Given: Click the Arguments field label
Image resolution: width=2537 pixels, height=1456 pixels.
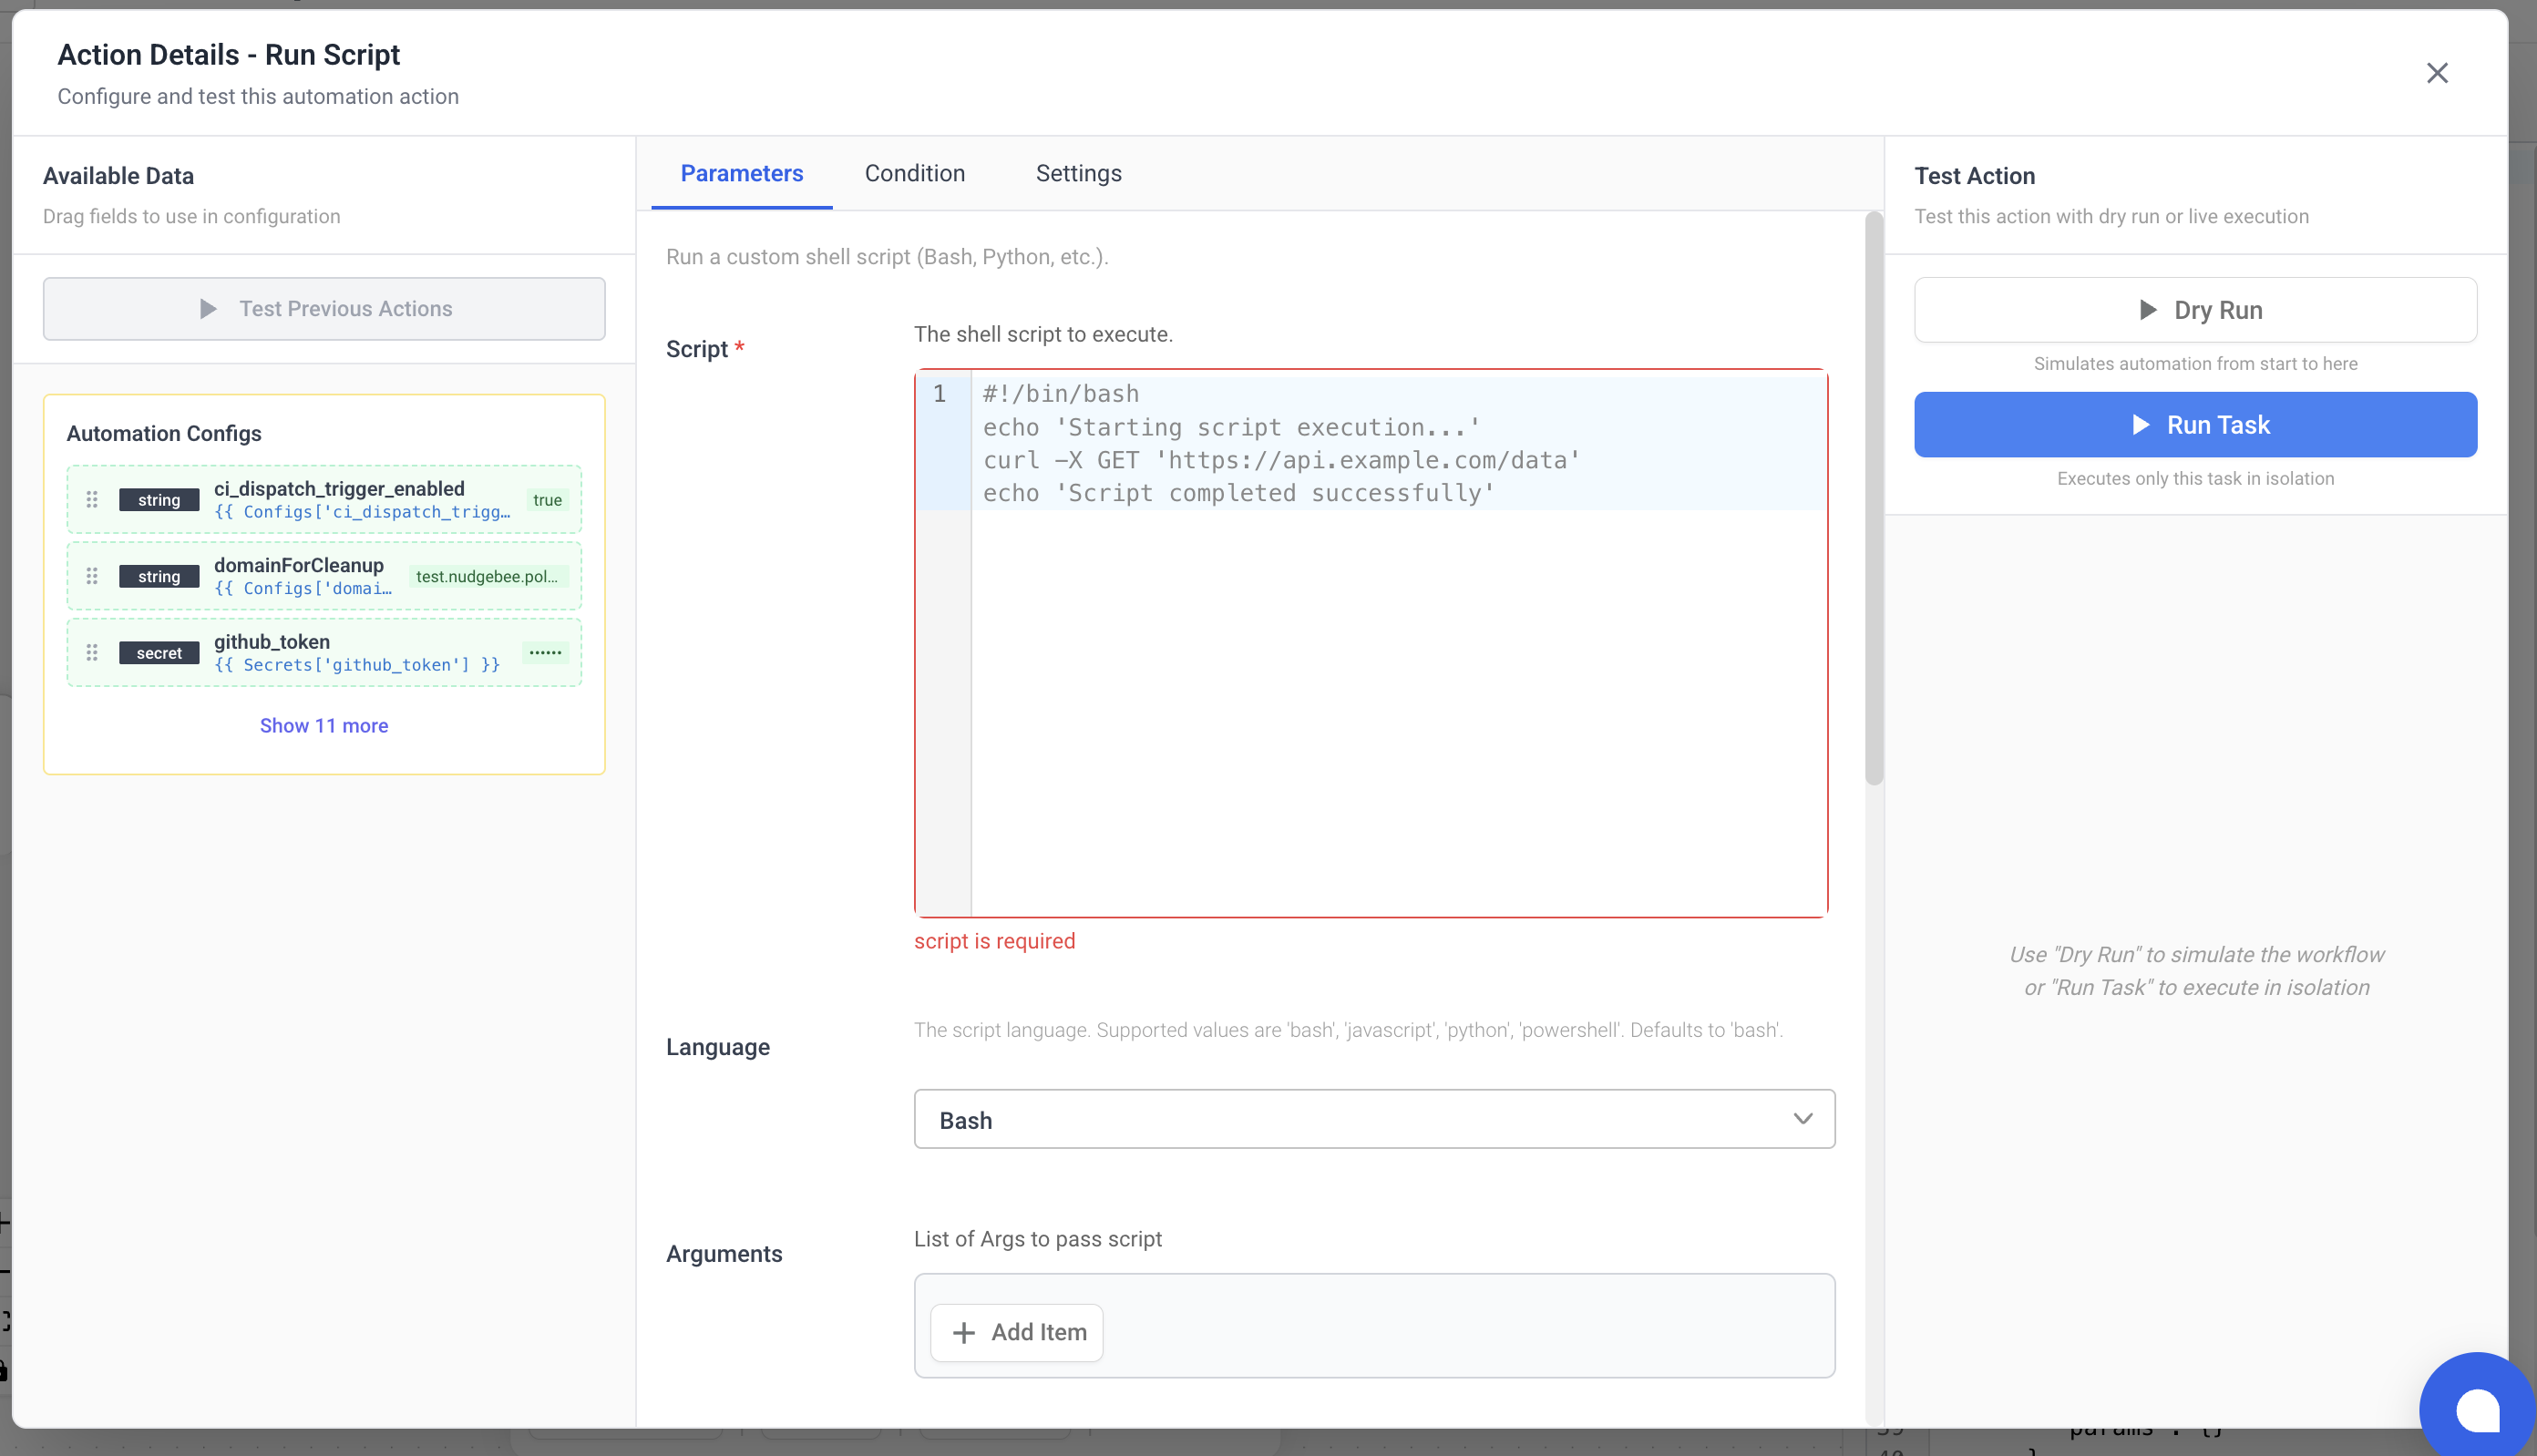Looking at the screenshot, I should click(724, 1253).
